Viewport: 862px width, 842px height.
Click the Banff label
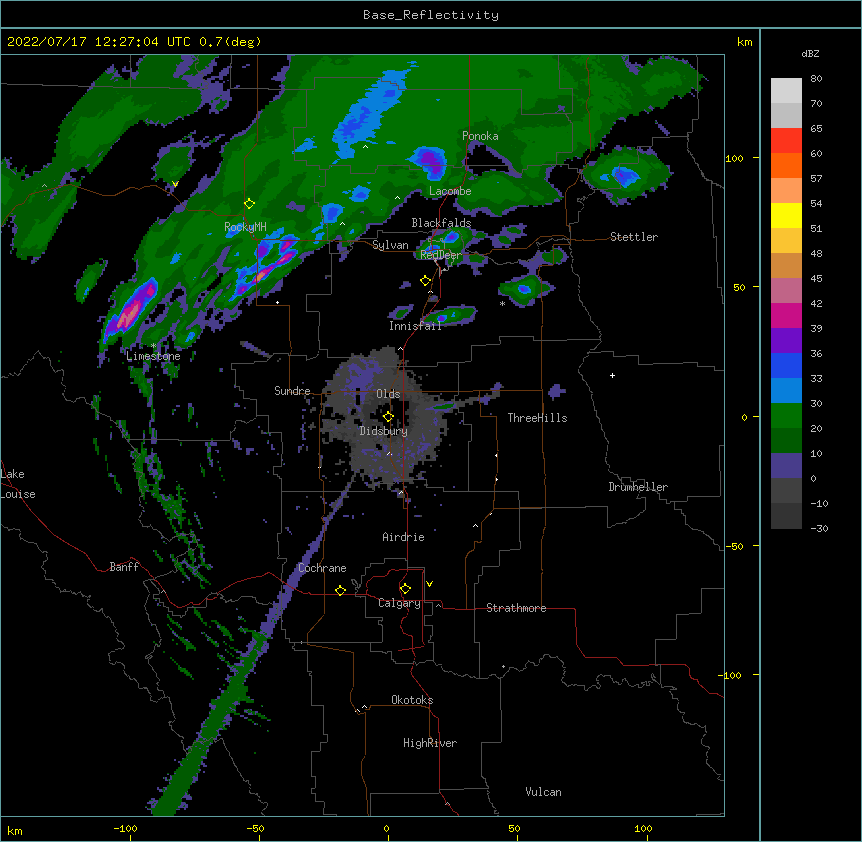click(x=124, y=567)
